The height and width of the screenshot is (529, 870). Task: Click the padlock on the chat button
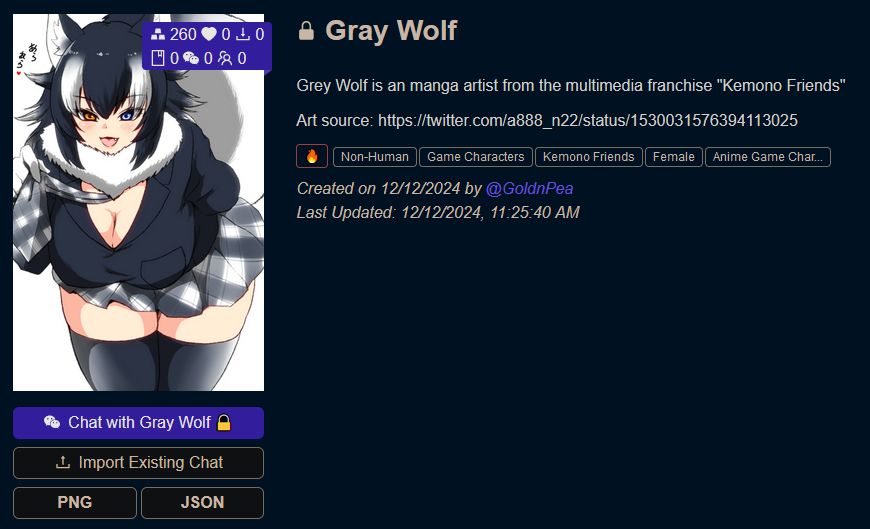pyautogui.click(x=224, y=422)
